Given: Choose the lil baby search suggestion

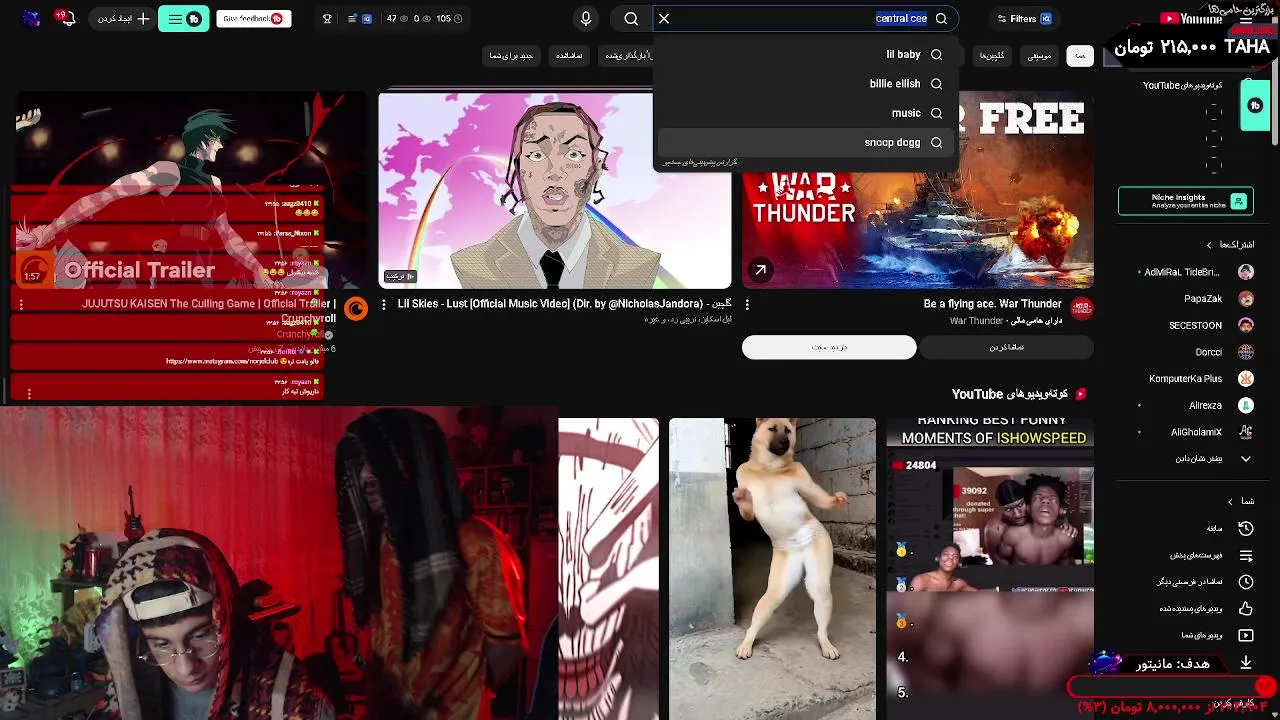Looking at the screenshot, I should point(805,55).
